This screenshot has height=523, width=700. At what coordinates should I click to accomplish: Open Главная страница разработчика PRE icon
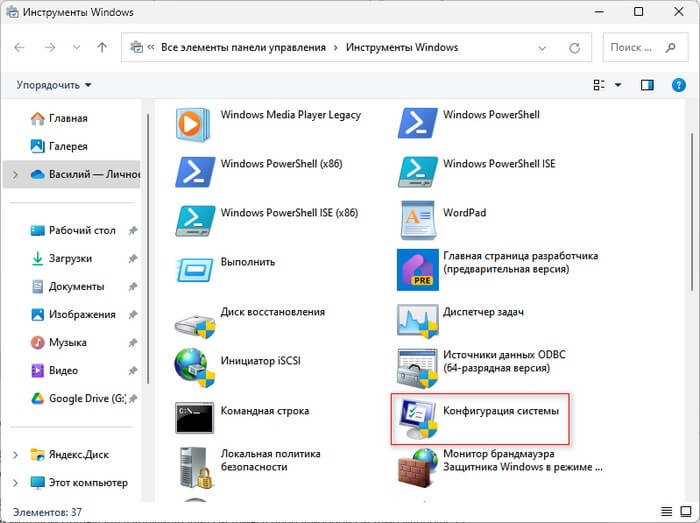pyautogui.click(x=417, y=270)
